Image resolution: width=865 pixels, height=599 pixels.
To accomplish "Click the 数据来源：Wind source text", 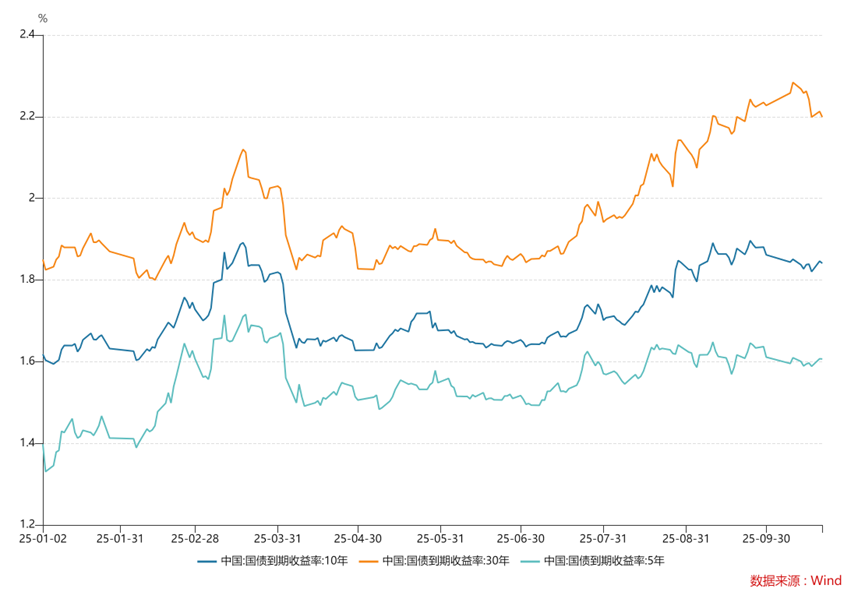I will (x=796, y=580).
